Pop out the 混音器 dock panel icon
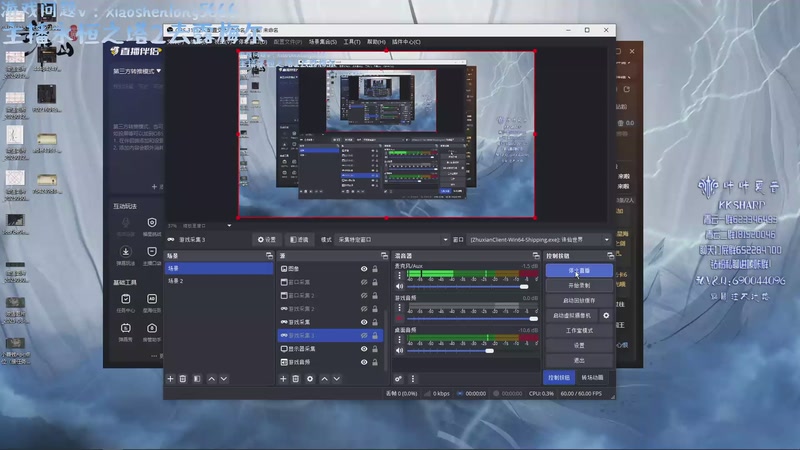Screen dimensions: 800x450 coord(536,256)
